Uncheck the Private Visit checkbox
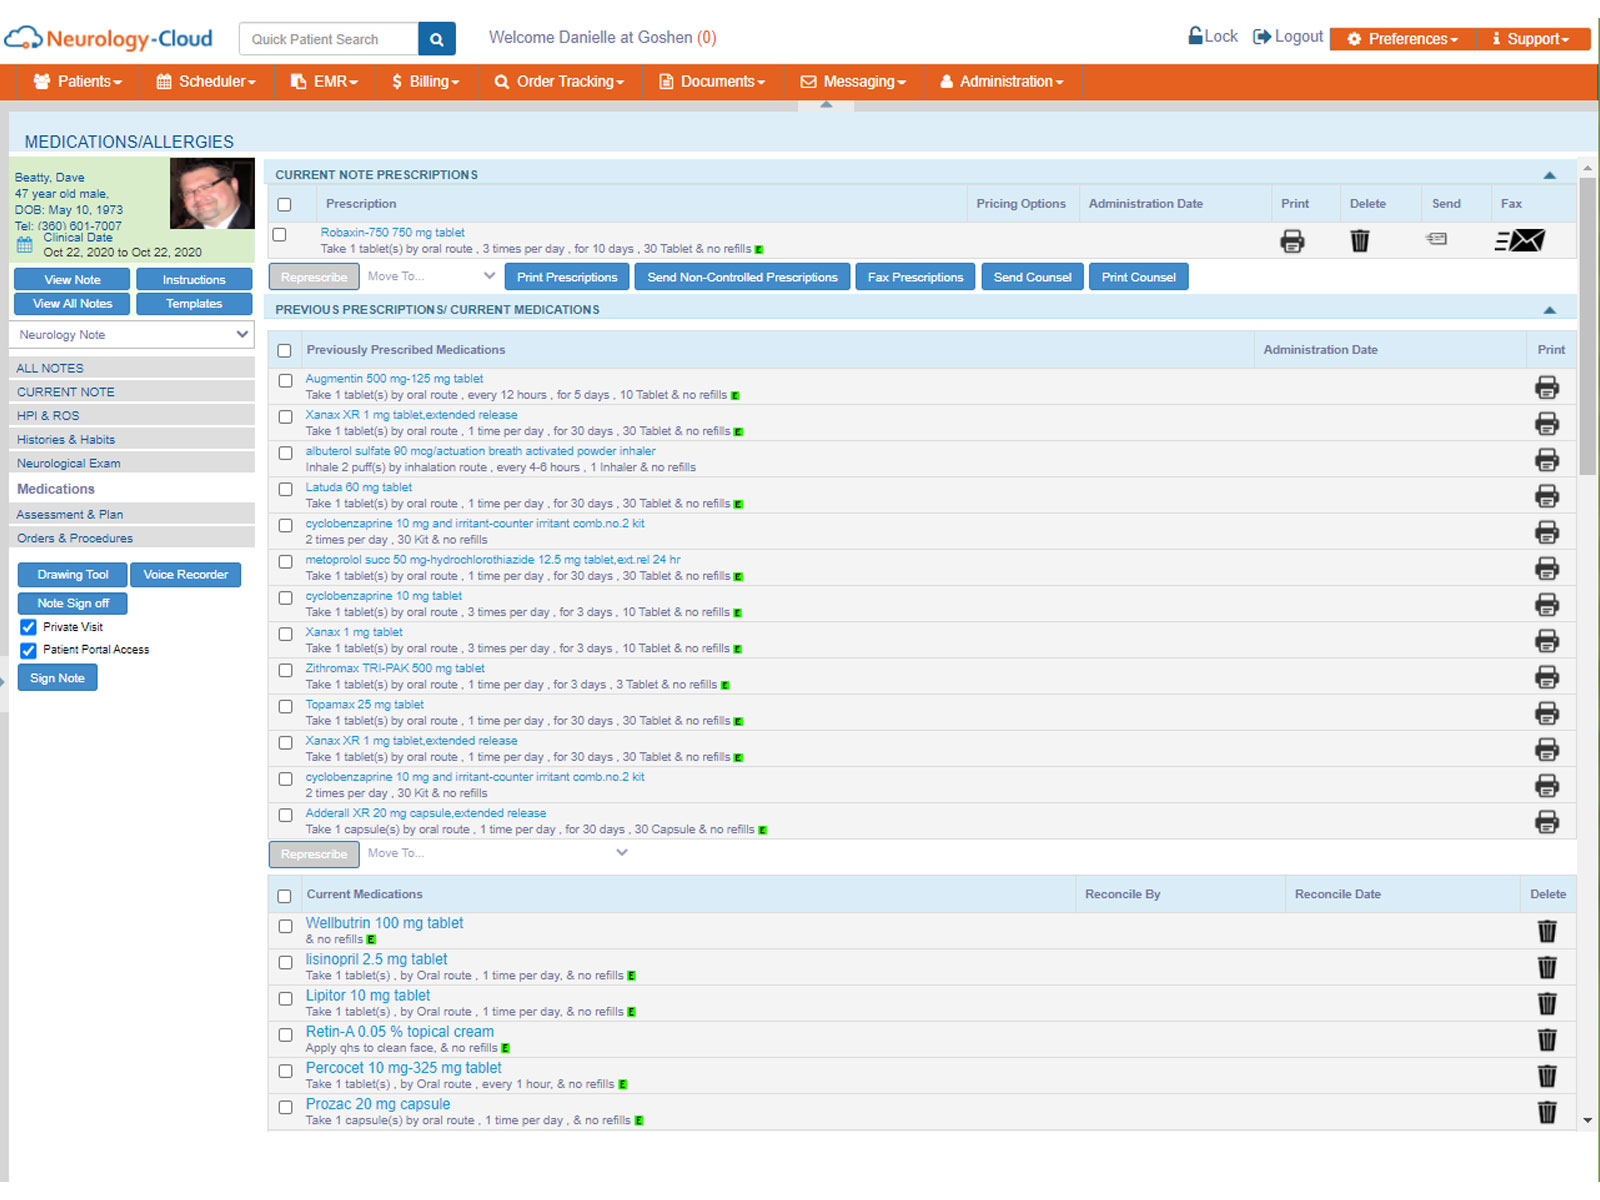 [x=28, y=627]
